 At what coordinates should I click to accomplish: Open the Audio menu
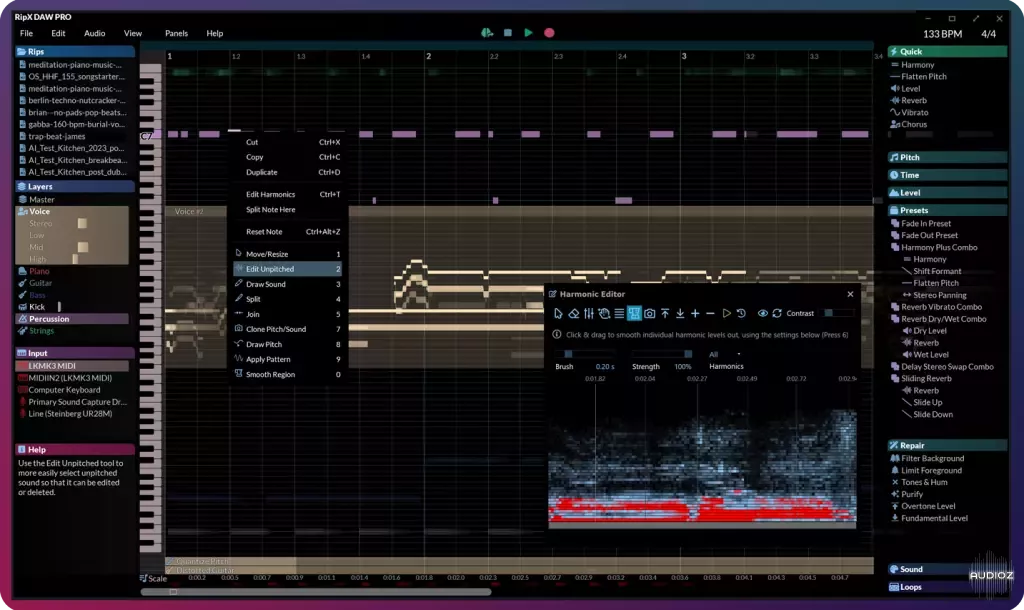[94, 33]
